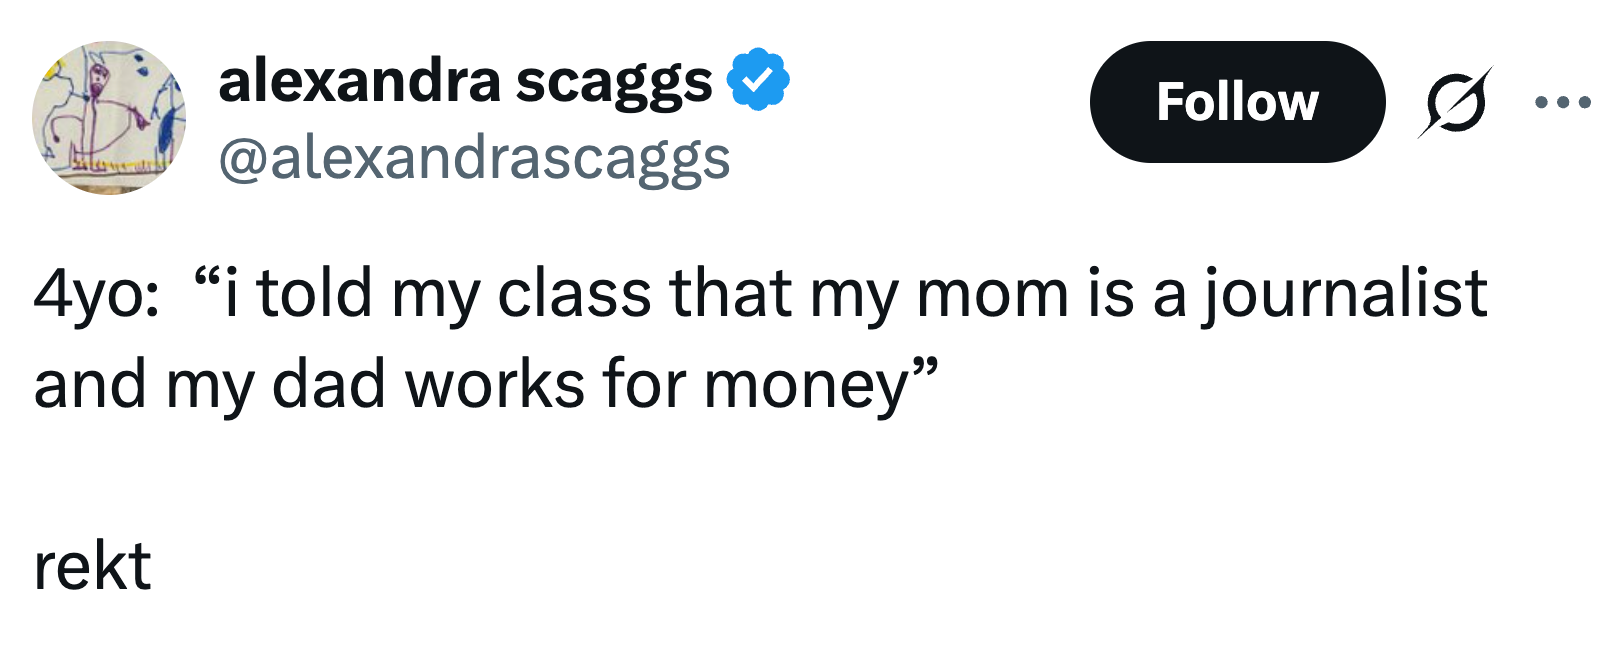Click the Grok slash icon
1618x668 pixels.
click(x=1455, y=102)
